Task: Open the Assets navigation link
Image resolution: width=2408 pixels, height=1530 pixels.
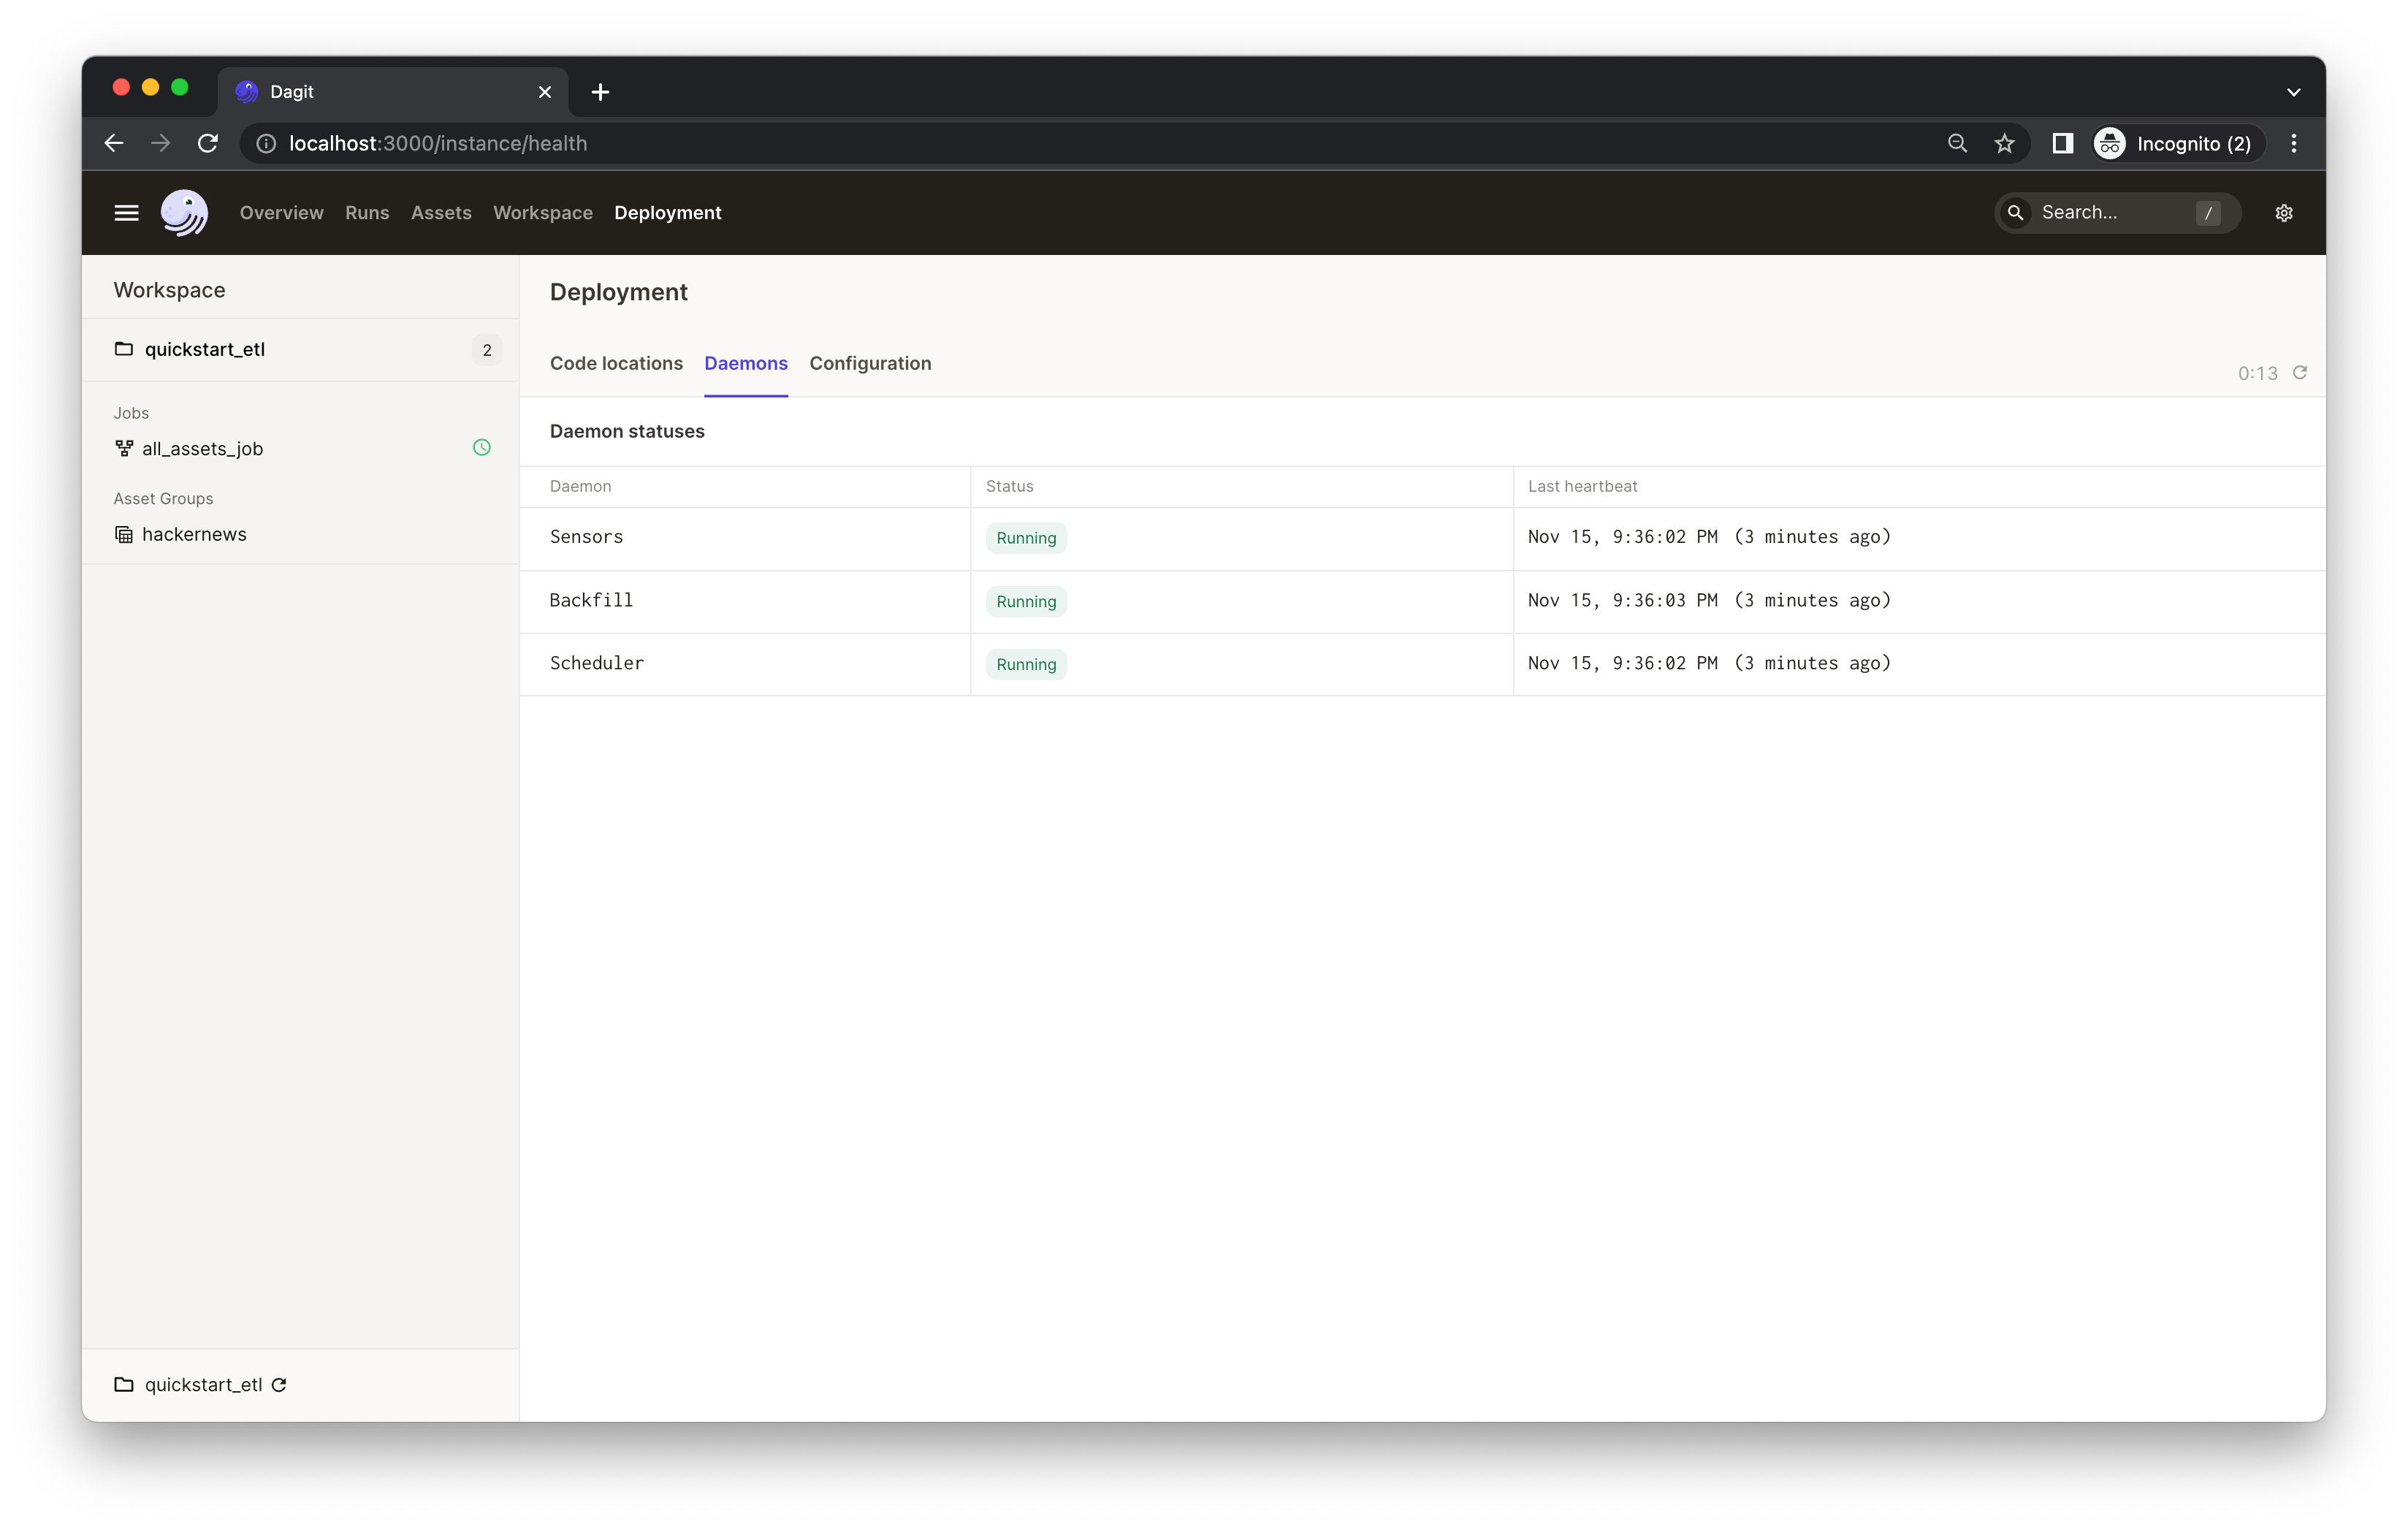Action: [441, 213]
